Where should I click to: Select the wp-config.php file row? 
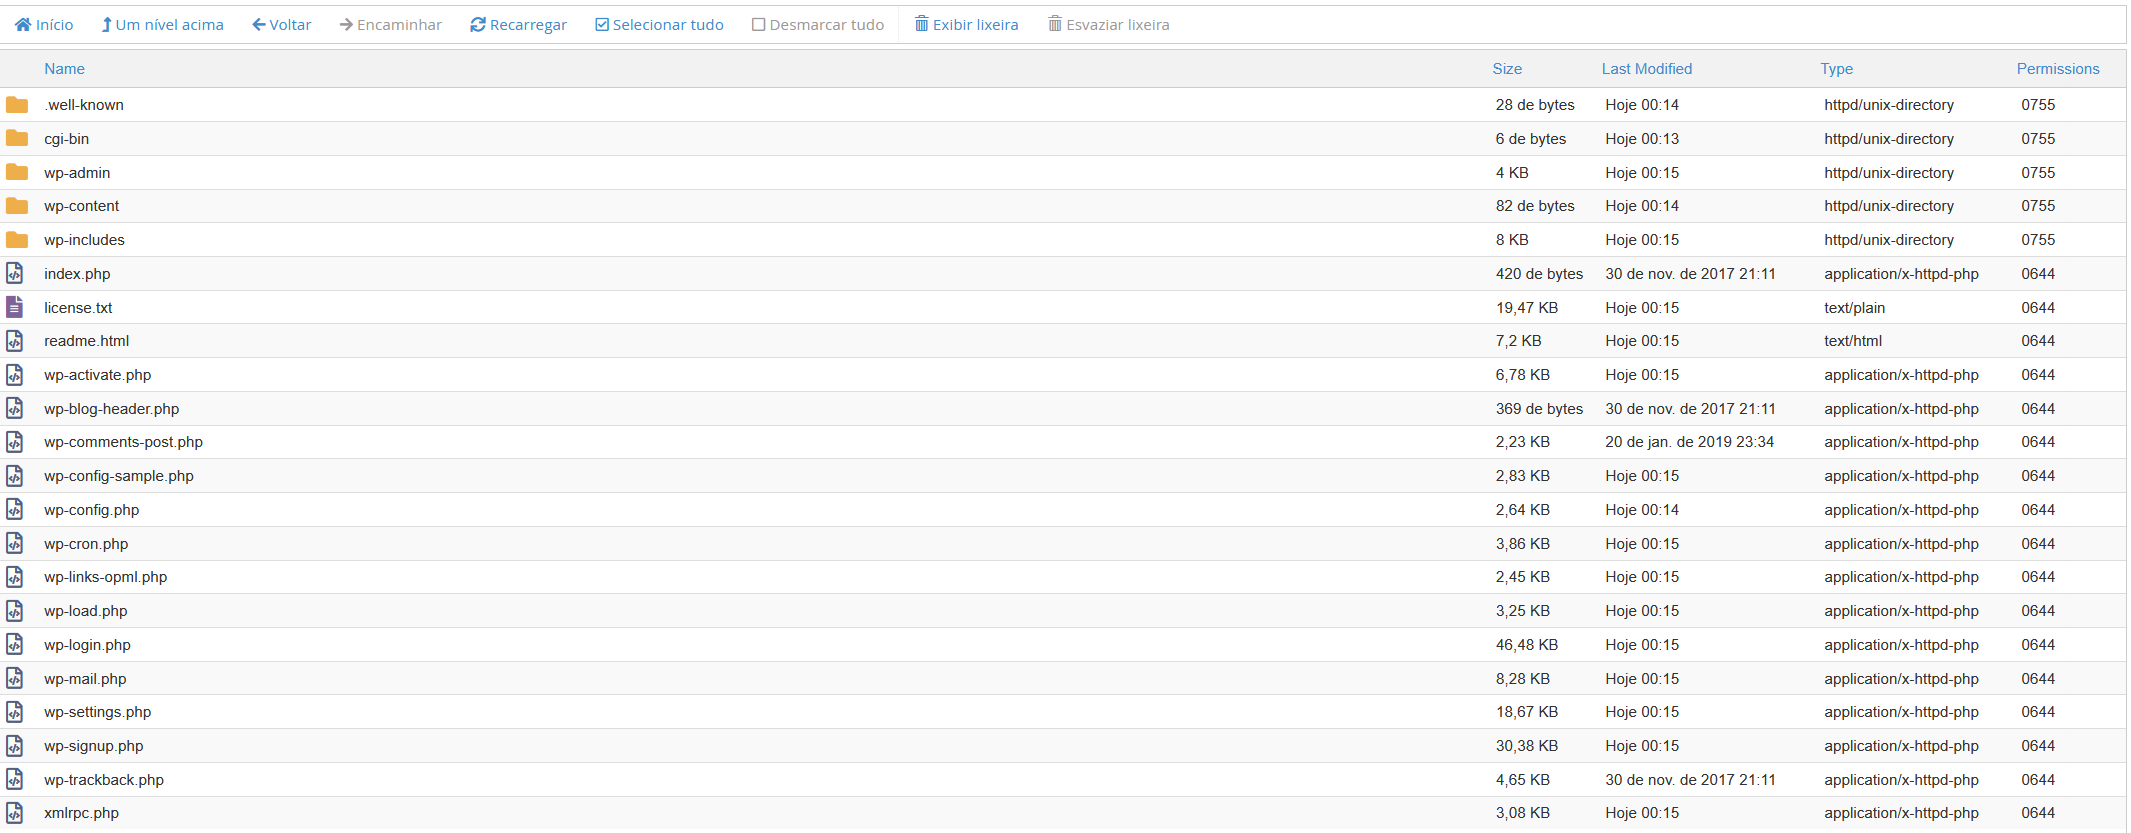(91, 510)
